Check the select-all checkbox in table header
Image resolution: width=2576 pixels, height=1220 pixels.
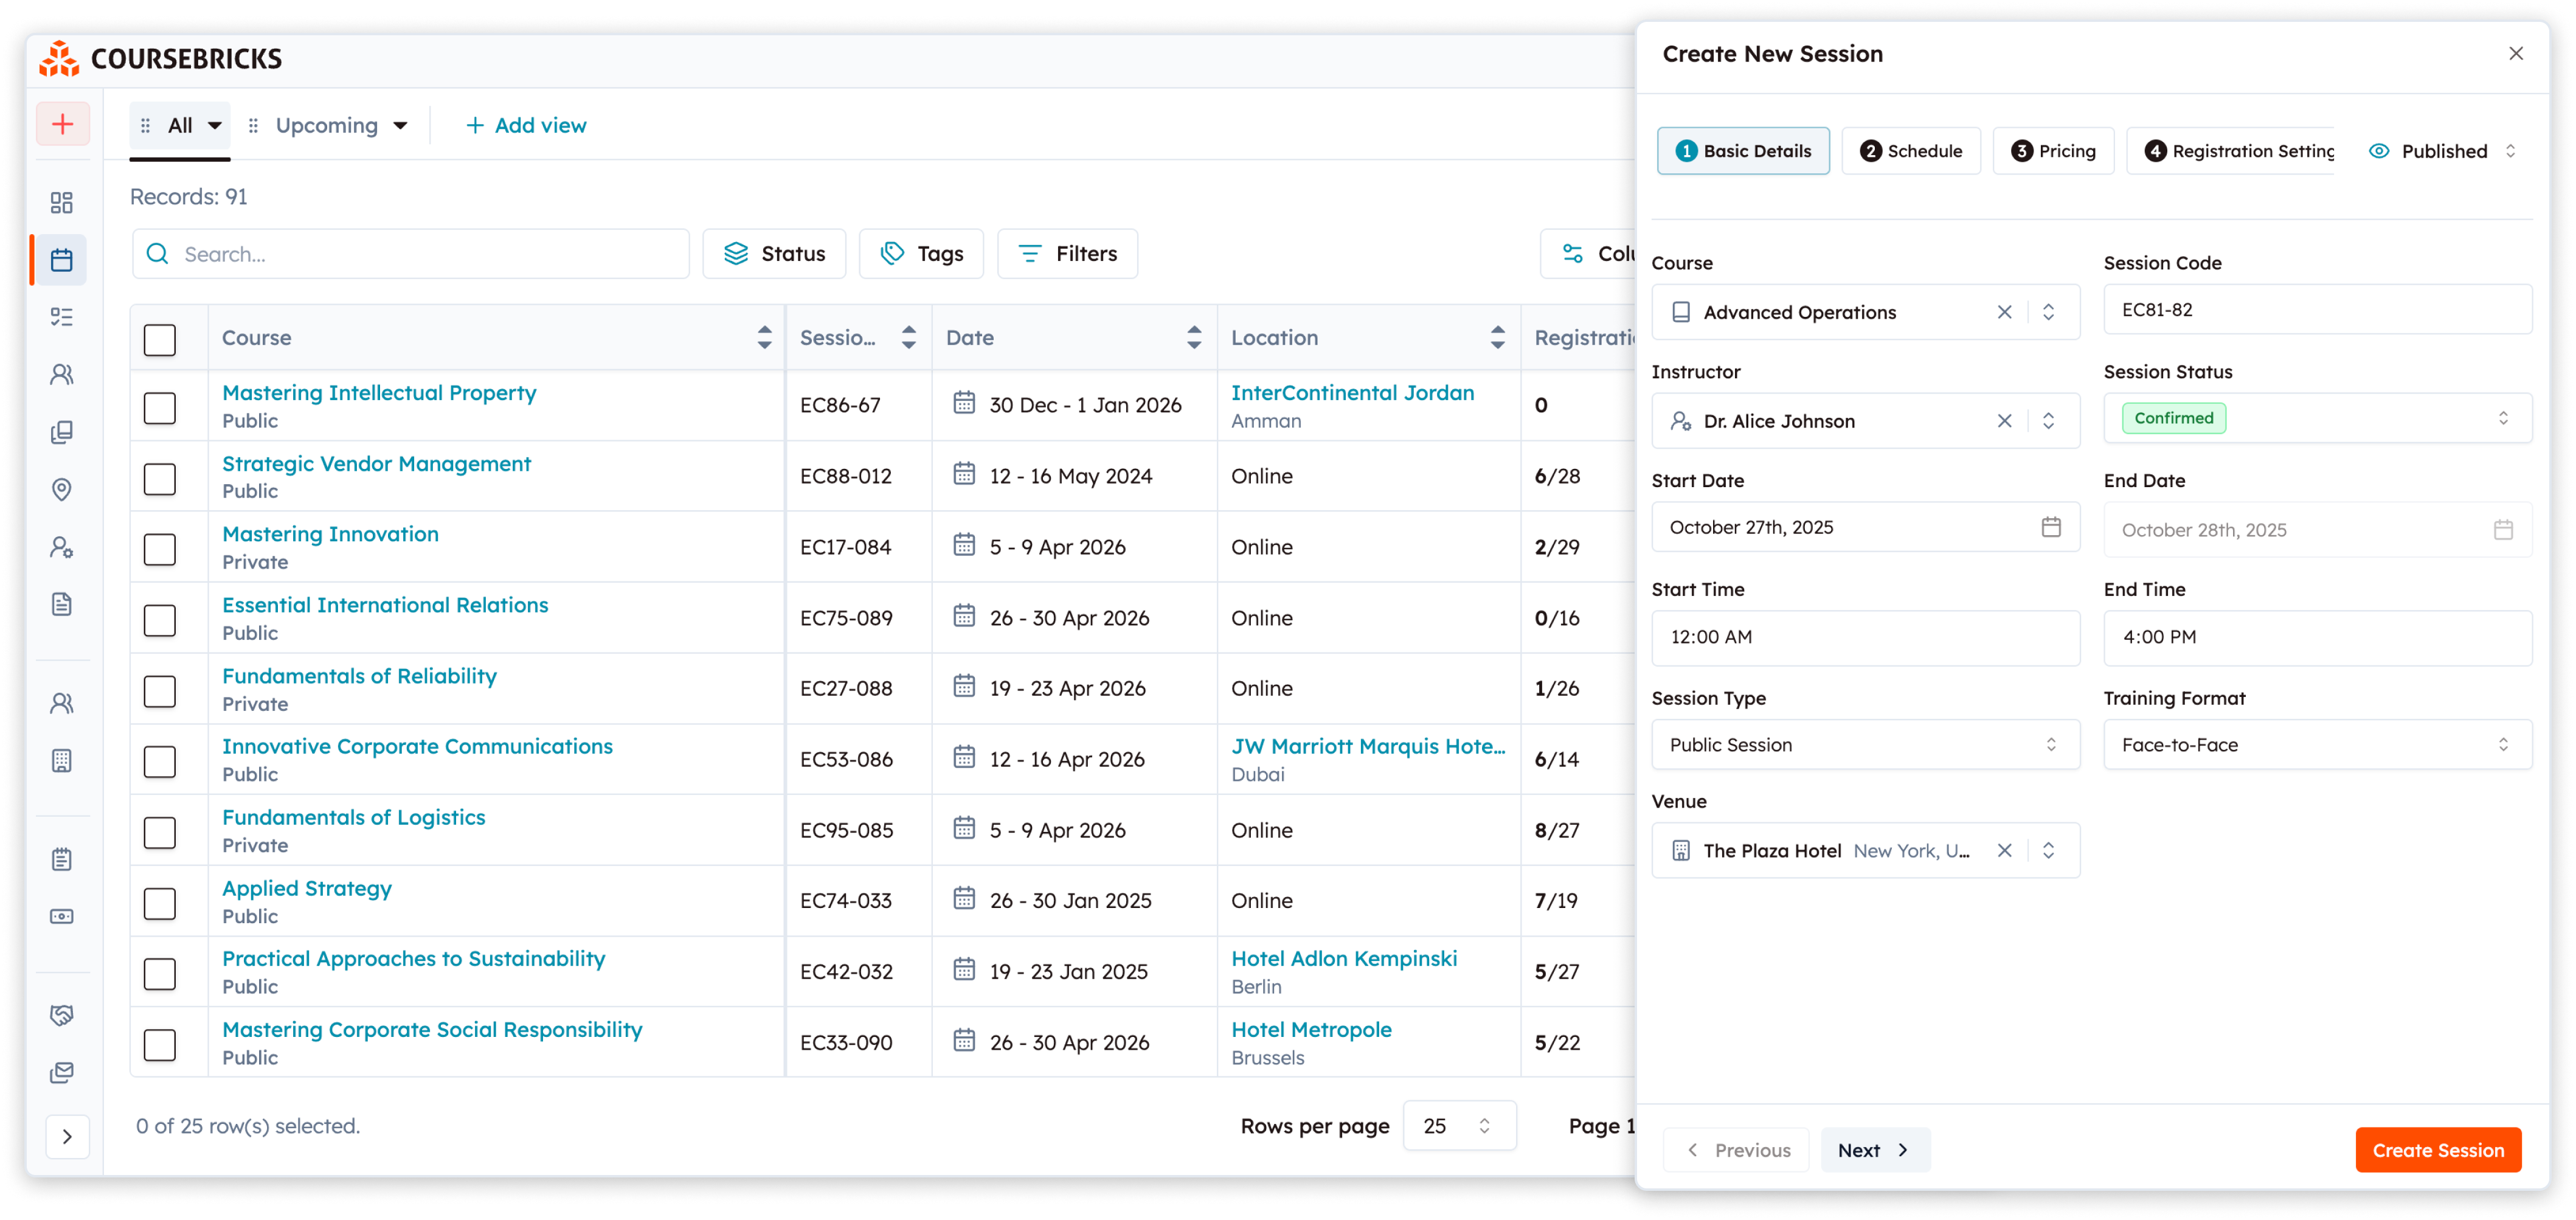[x=159, y=339]
